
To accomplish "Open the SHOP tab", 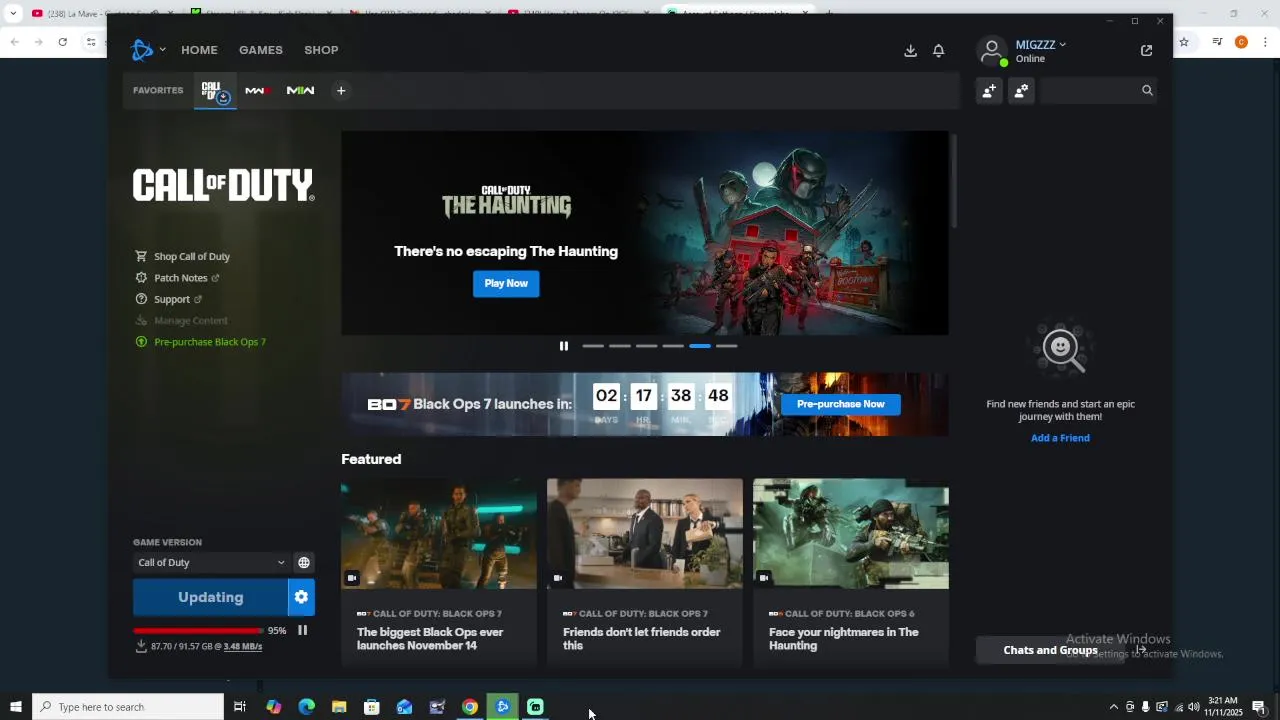I will [321, 50].
